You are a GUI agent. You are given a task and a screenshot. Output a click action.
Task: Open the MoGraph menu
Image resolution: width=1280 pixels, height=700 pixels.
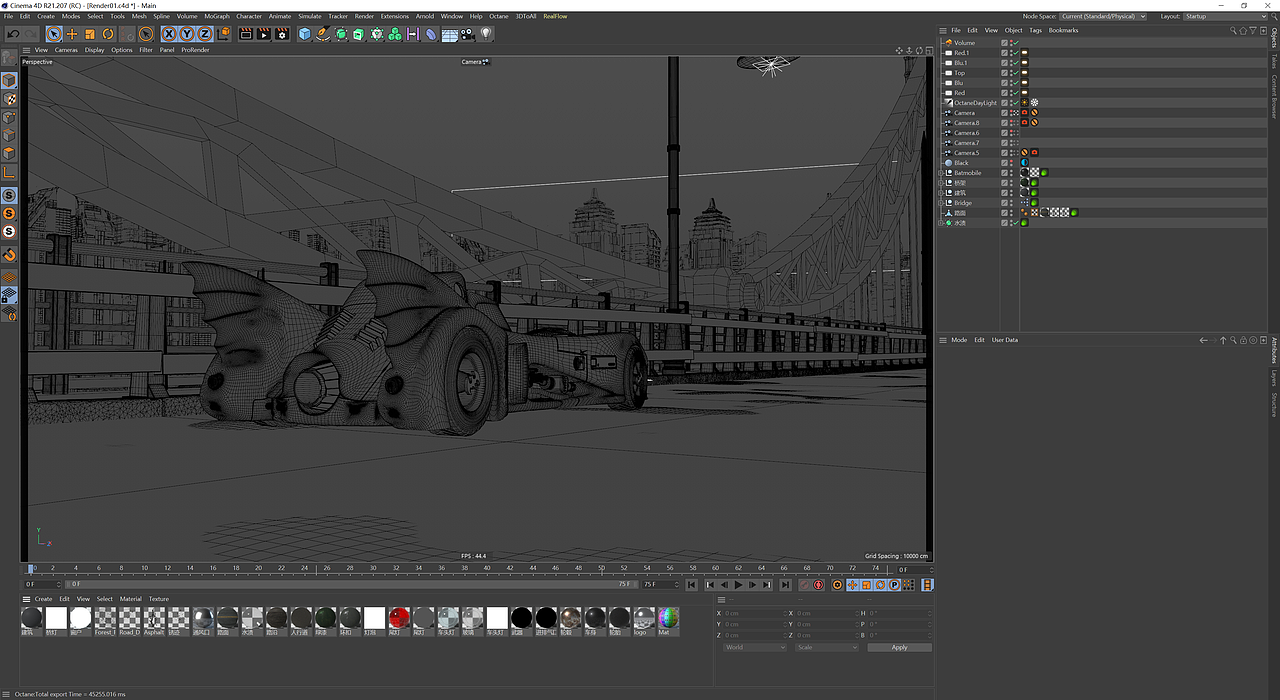217,16
